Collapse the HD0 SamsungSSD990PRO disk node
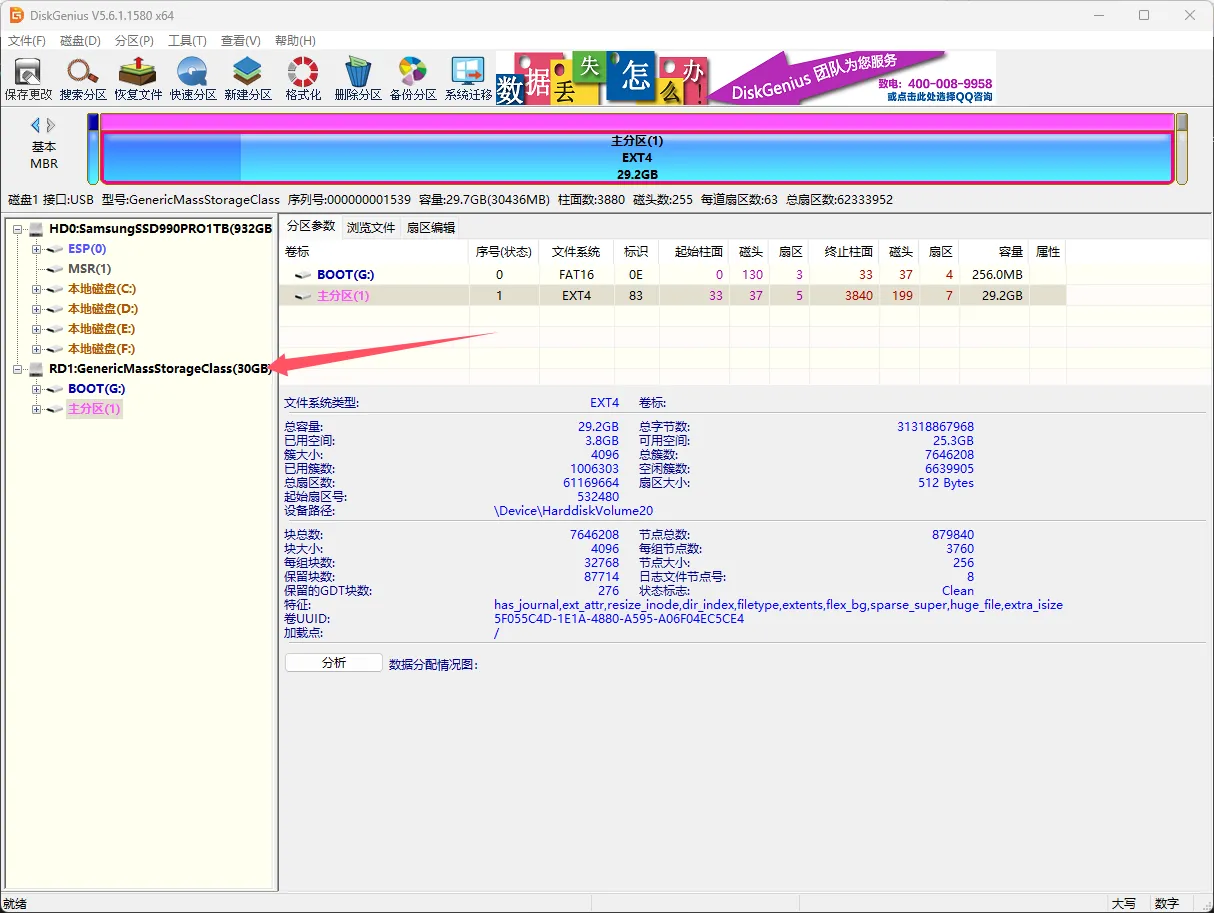Screen dimensions: 1214x913 (x=18, y=229)
